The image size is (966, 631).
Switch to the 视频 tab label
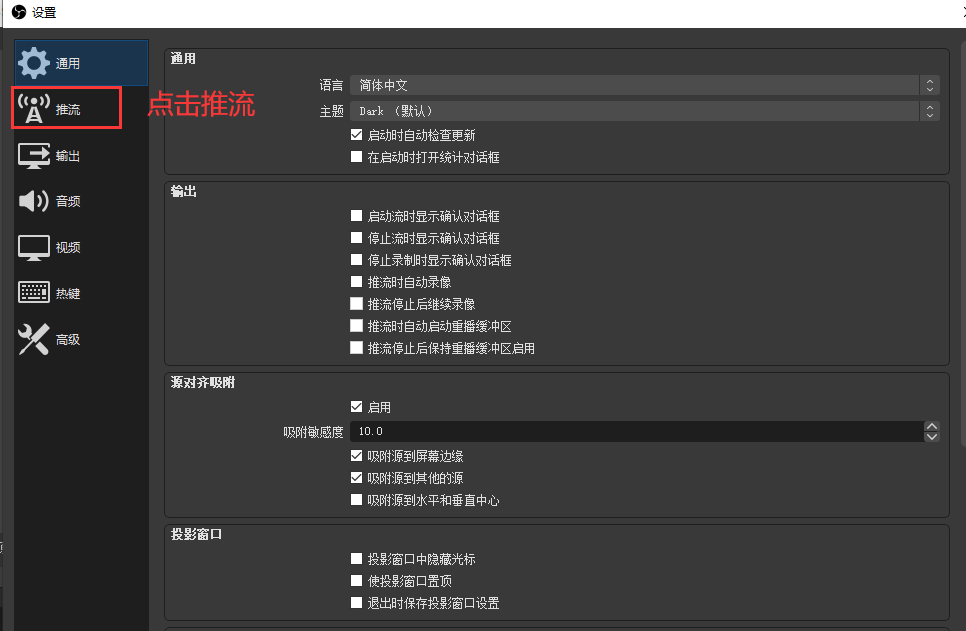click(68, 248)
